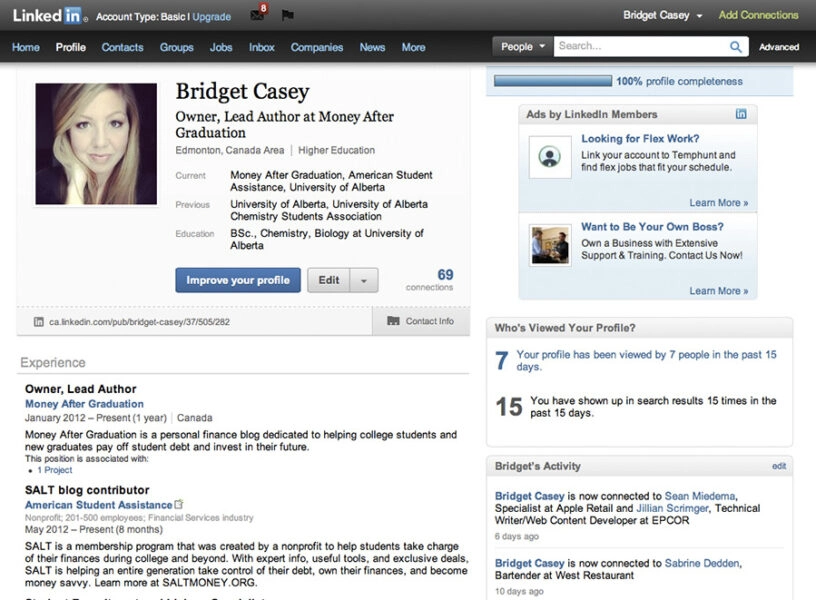The height and width of the screenshot is (600, 816).
Task: Open Contact Info section
Action: coord(421,321)
